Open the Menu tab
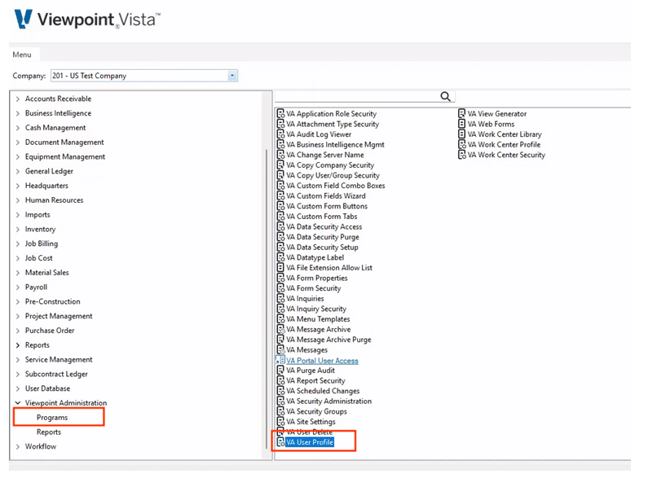This screenshot has height=478, width=670. pos(22,55)
